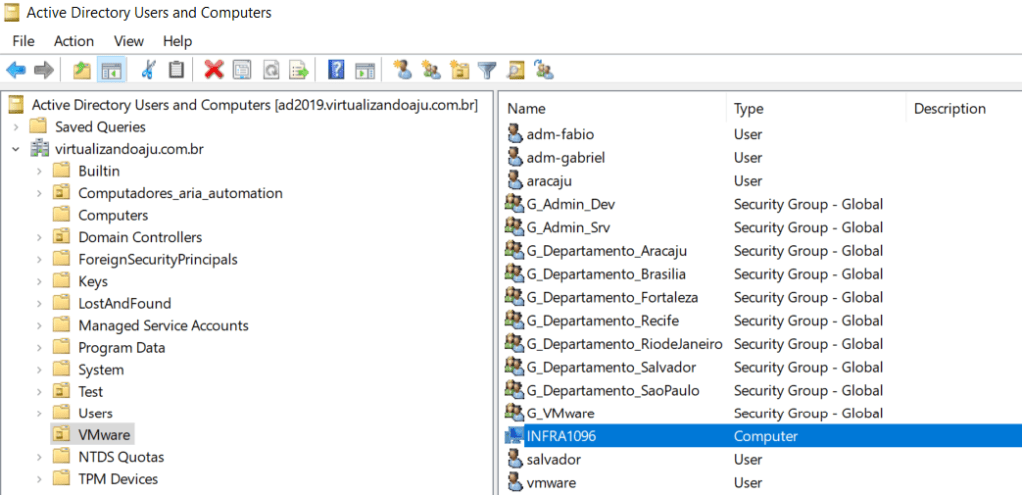The image size is (1022, 495).
Task: Open Help using blue question mark icon
Action: point(336,70)
